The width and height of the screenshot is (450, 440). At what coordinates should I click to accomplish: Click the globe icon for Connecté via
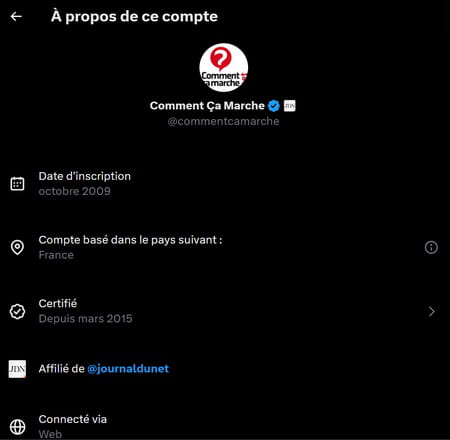[17, 426]
